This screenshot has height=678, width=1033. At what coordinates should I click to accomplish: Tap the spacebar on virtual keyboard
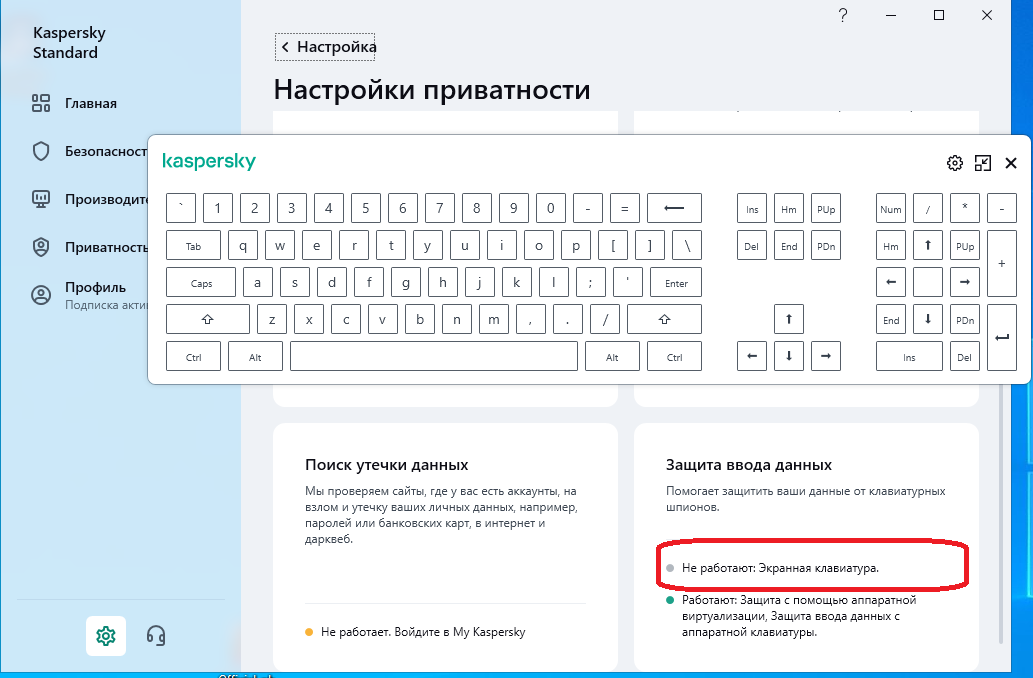click(433, 356)
